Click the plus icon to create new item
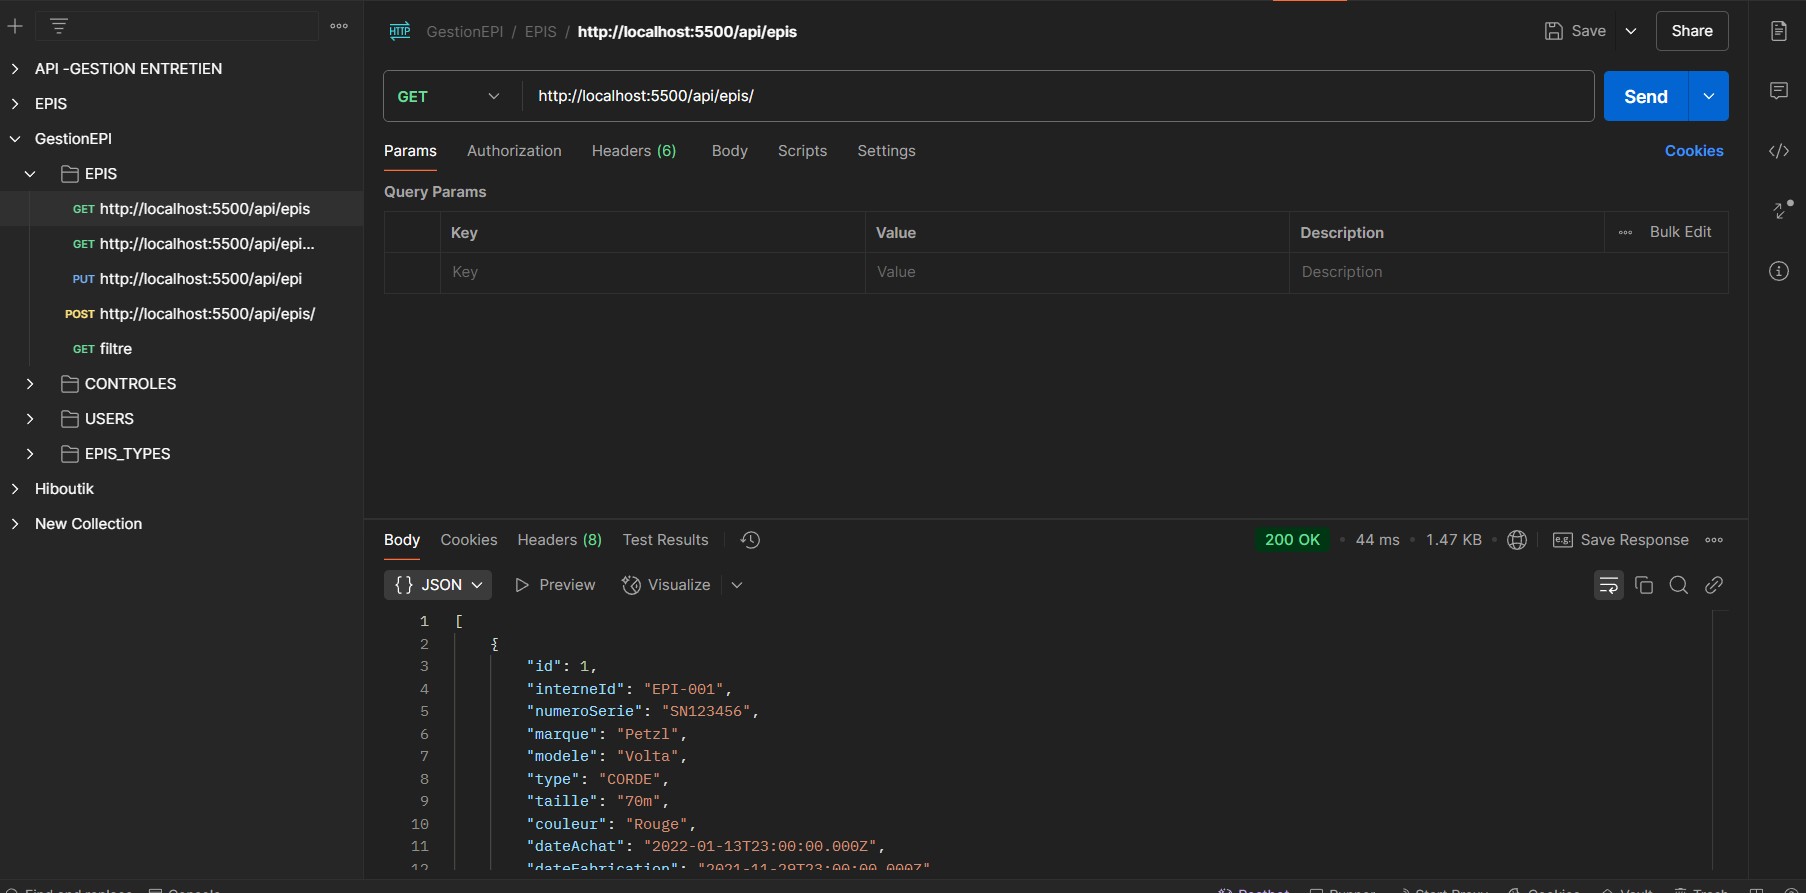1806x893 pixels. pyautogui.click(x=15, y=26)
